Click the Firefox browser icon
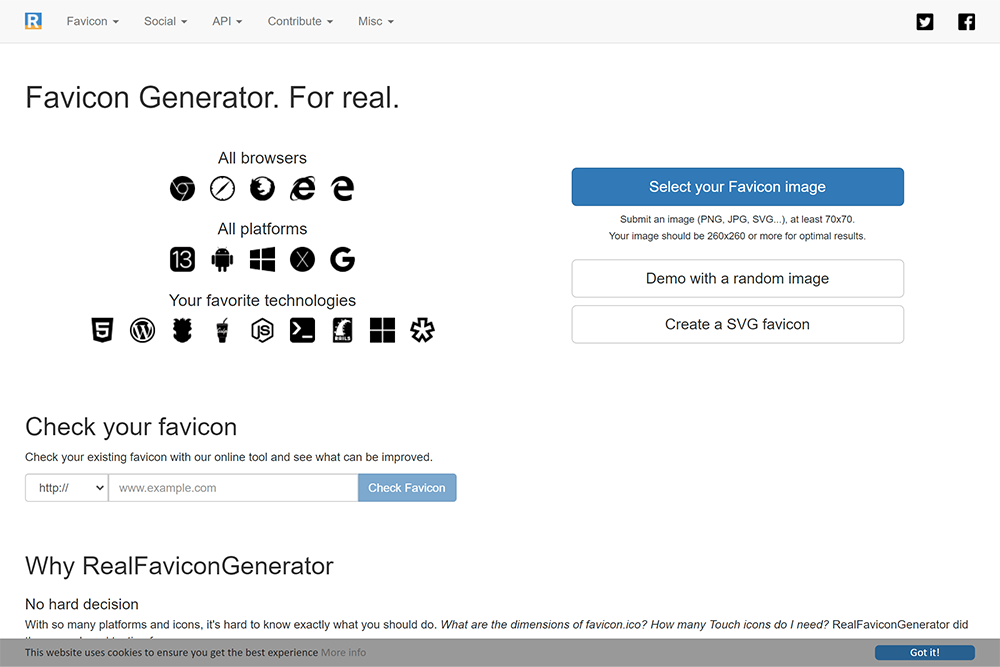 (x=262, y=189)
